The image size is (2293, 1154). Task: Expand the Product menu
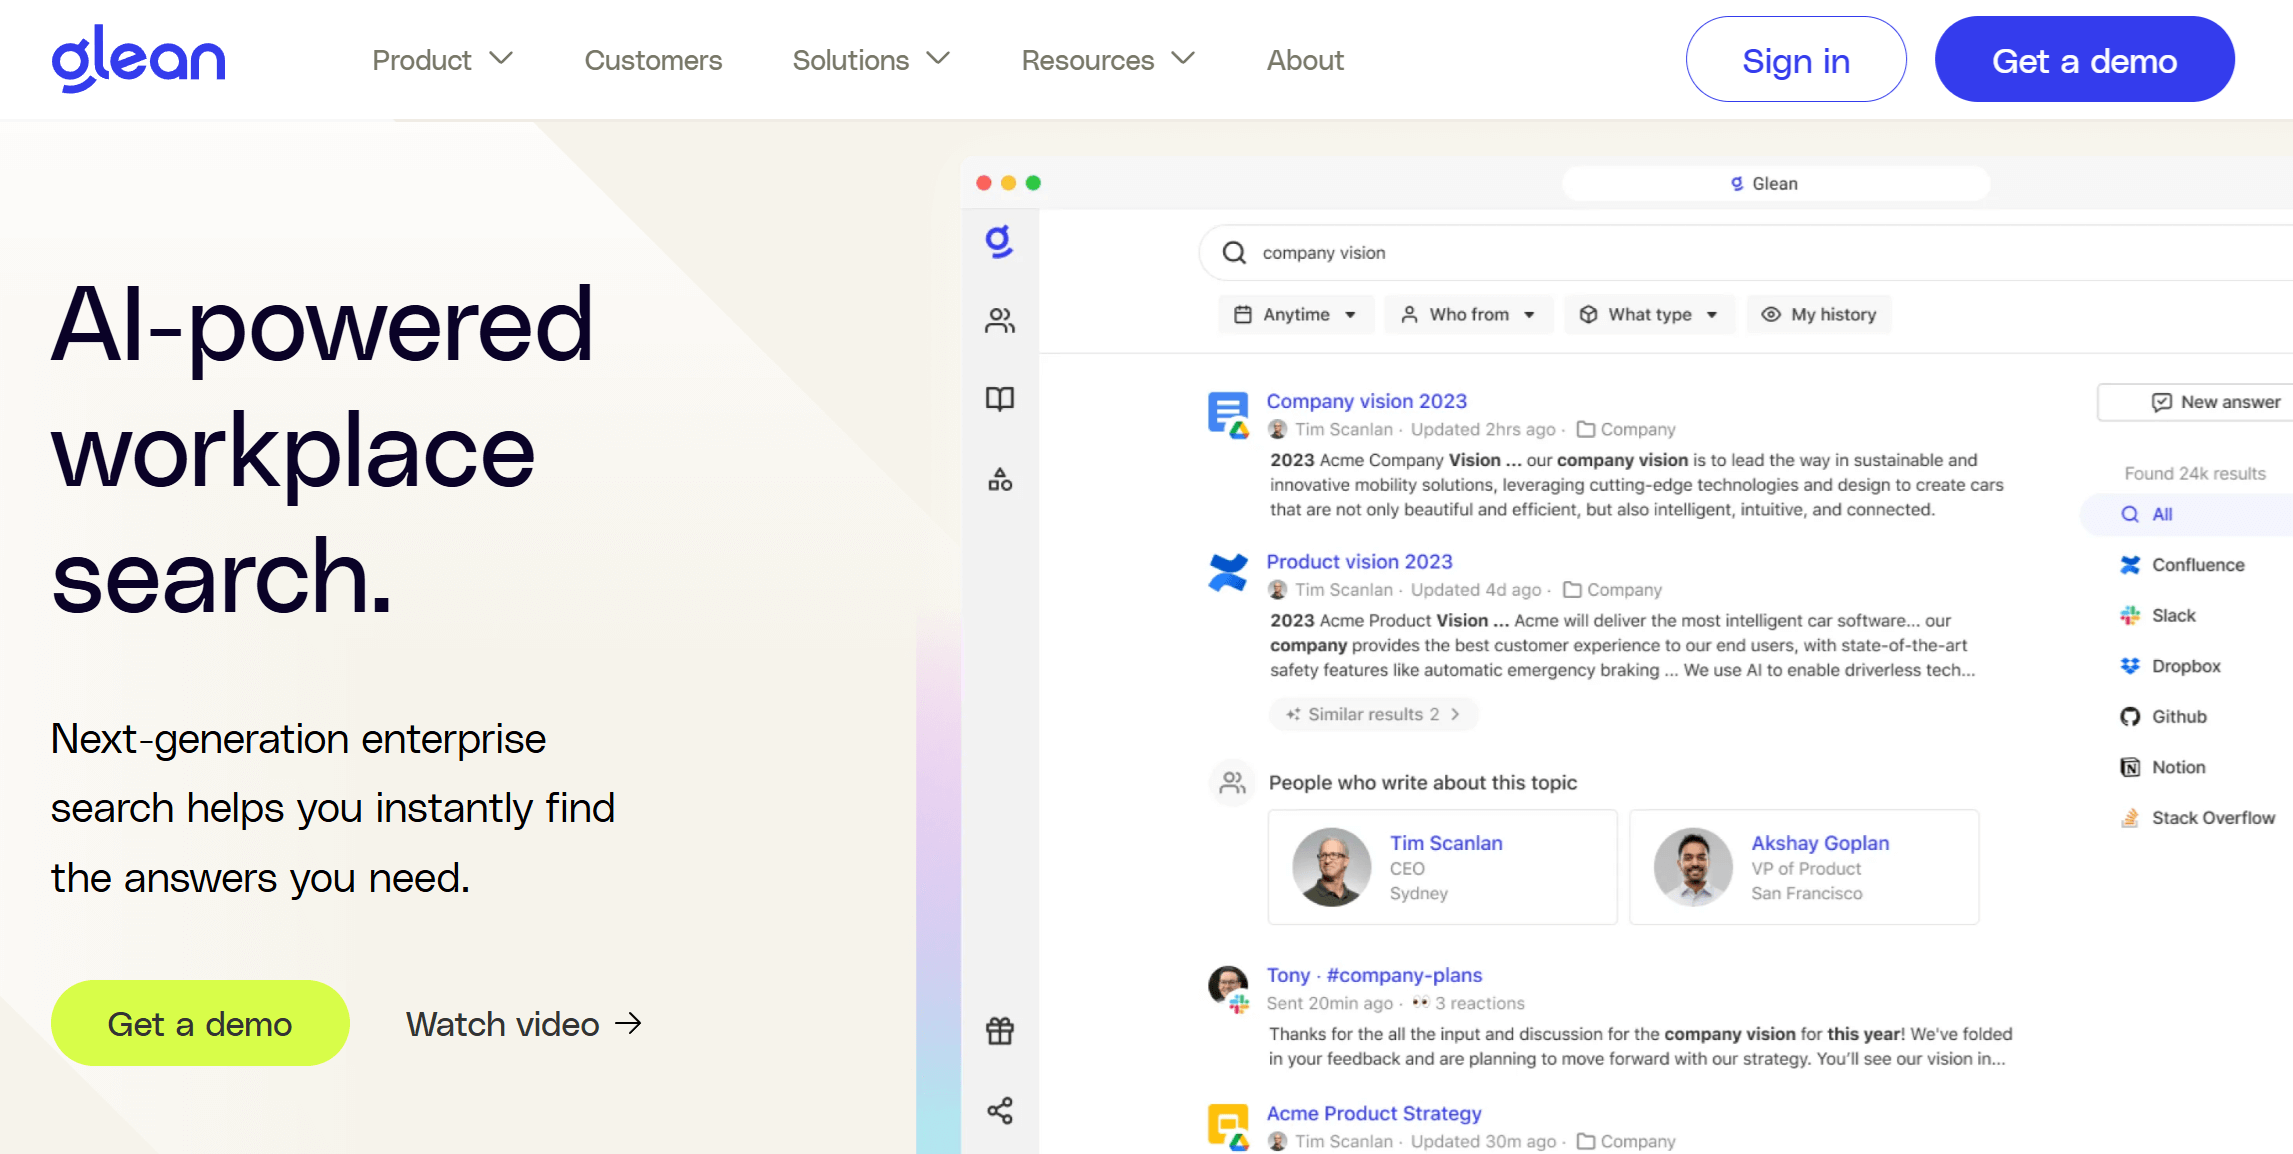442,60
